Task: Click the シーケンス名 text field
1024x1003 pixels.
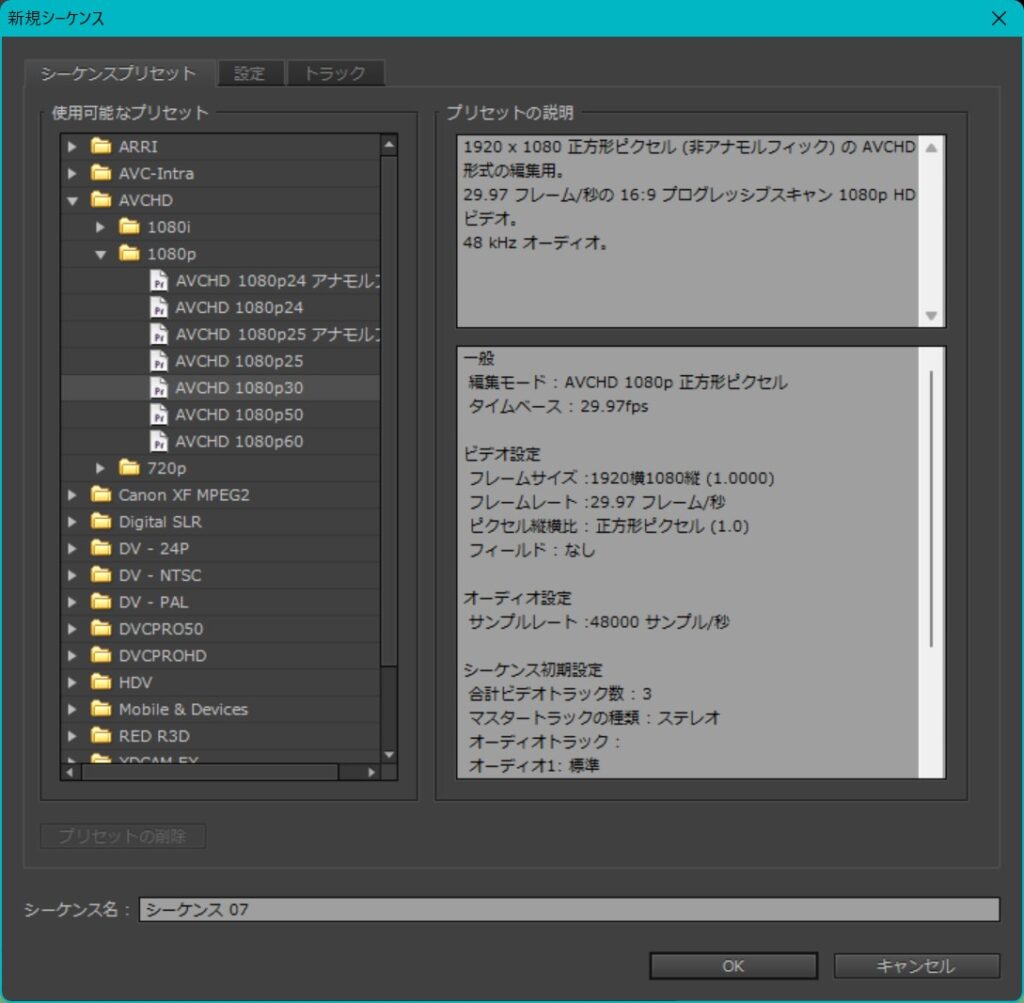Action: point(568,909)
